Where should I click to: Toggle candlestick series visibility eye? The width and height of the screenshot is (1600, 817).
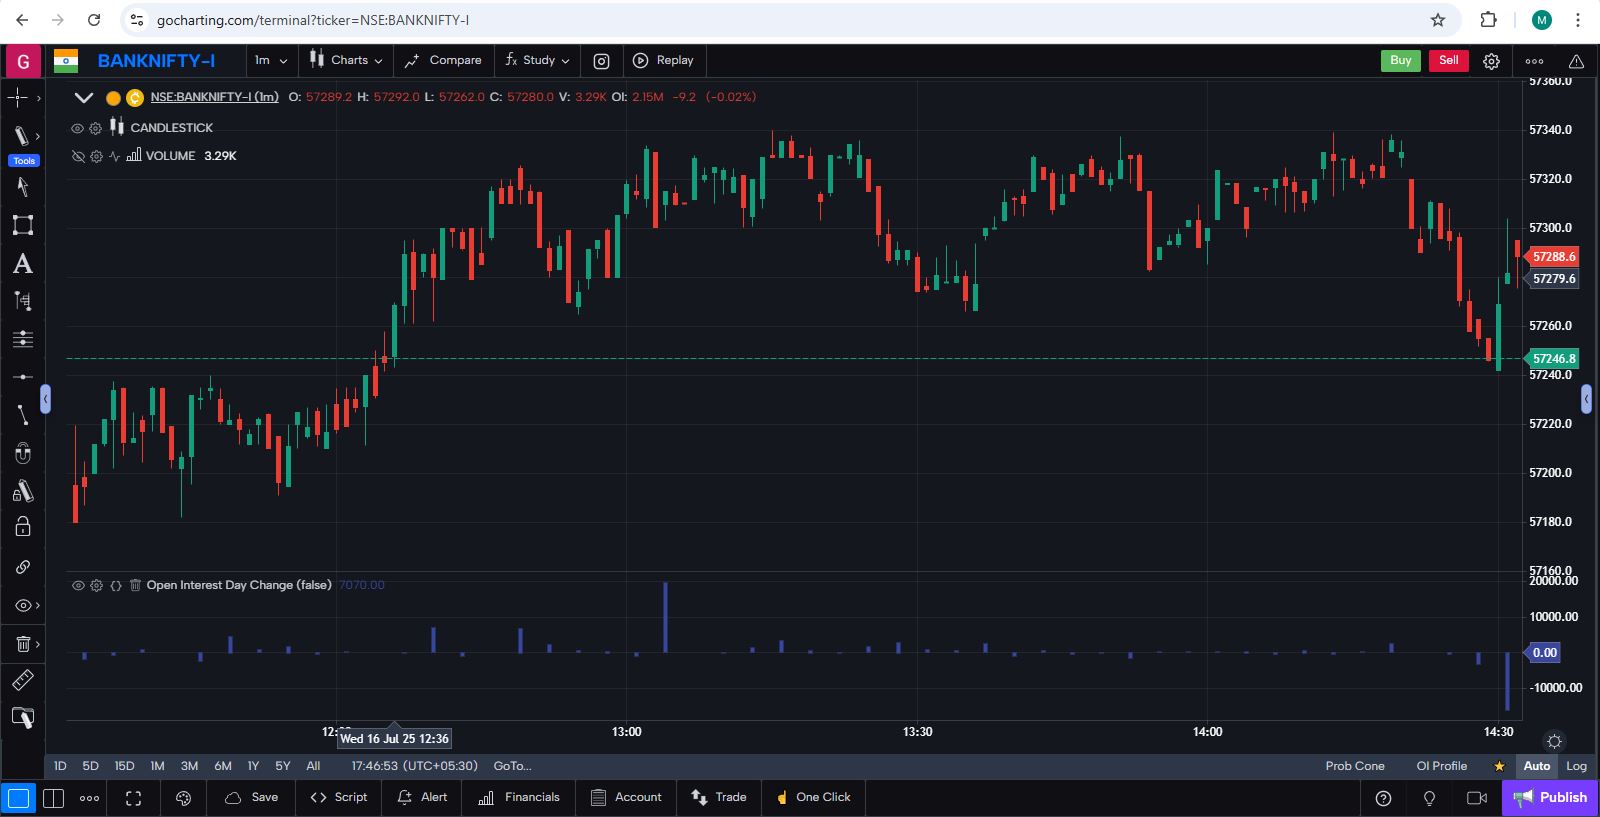77,128
